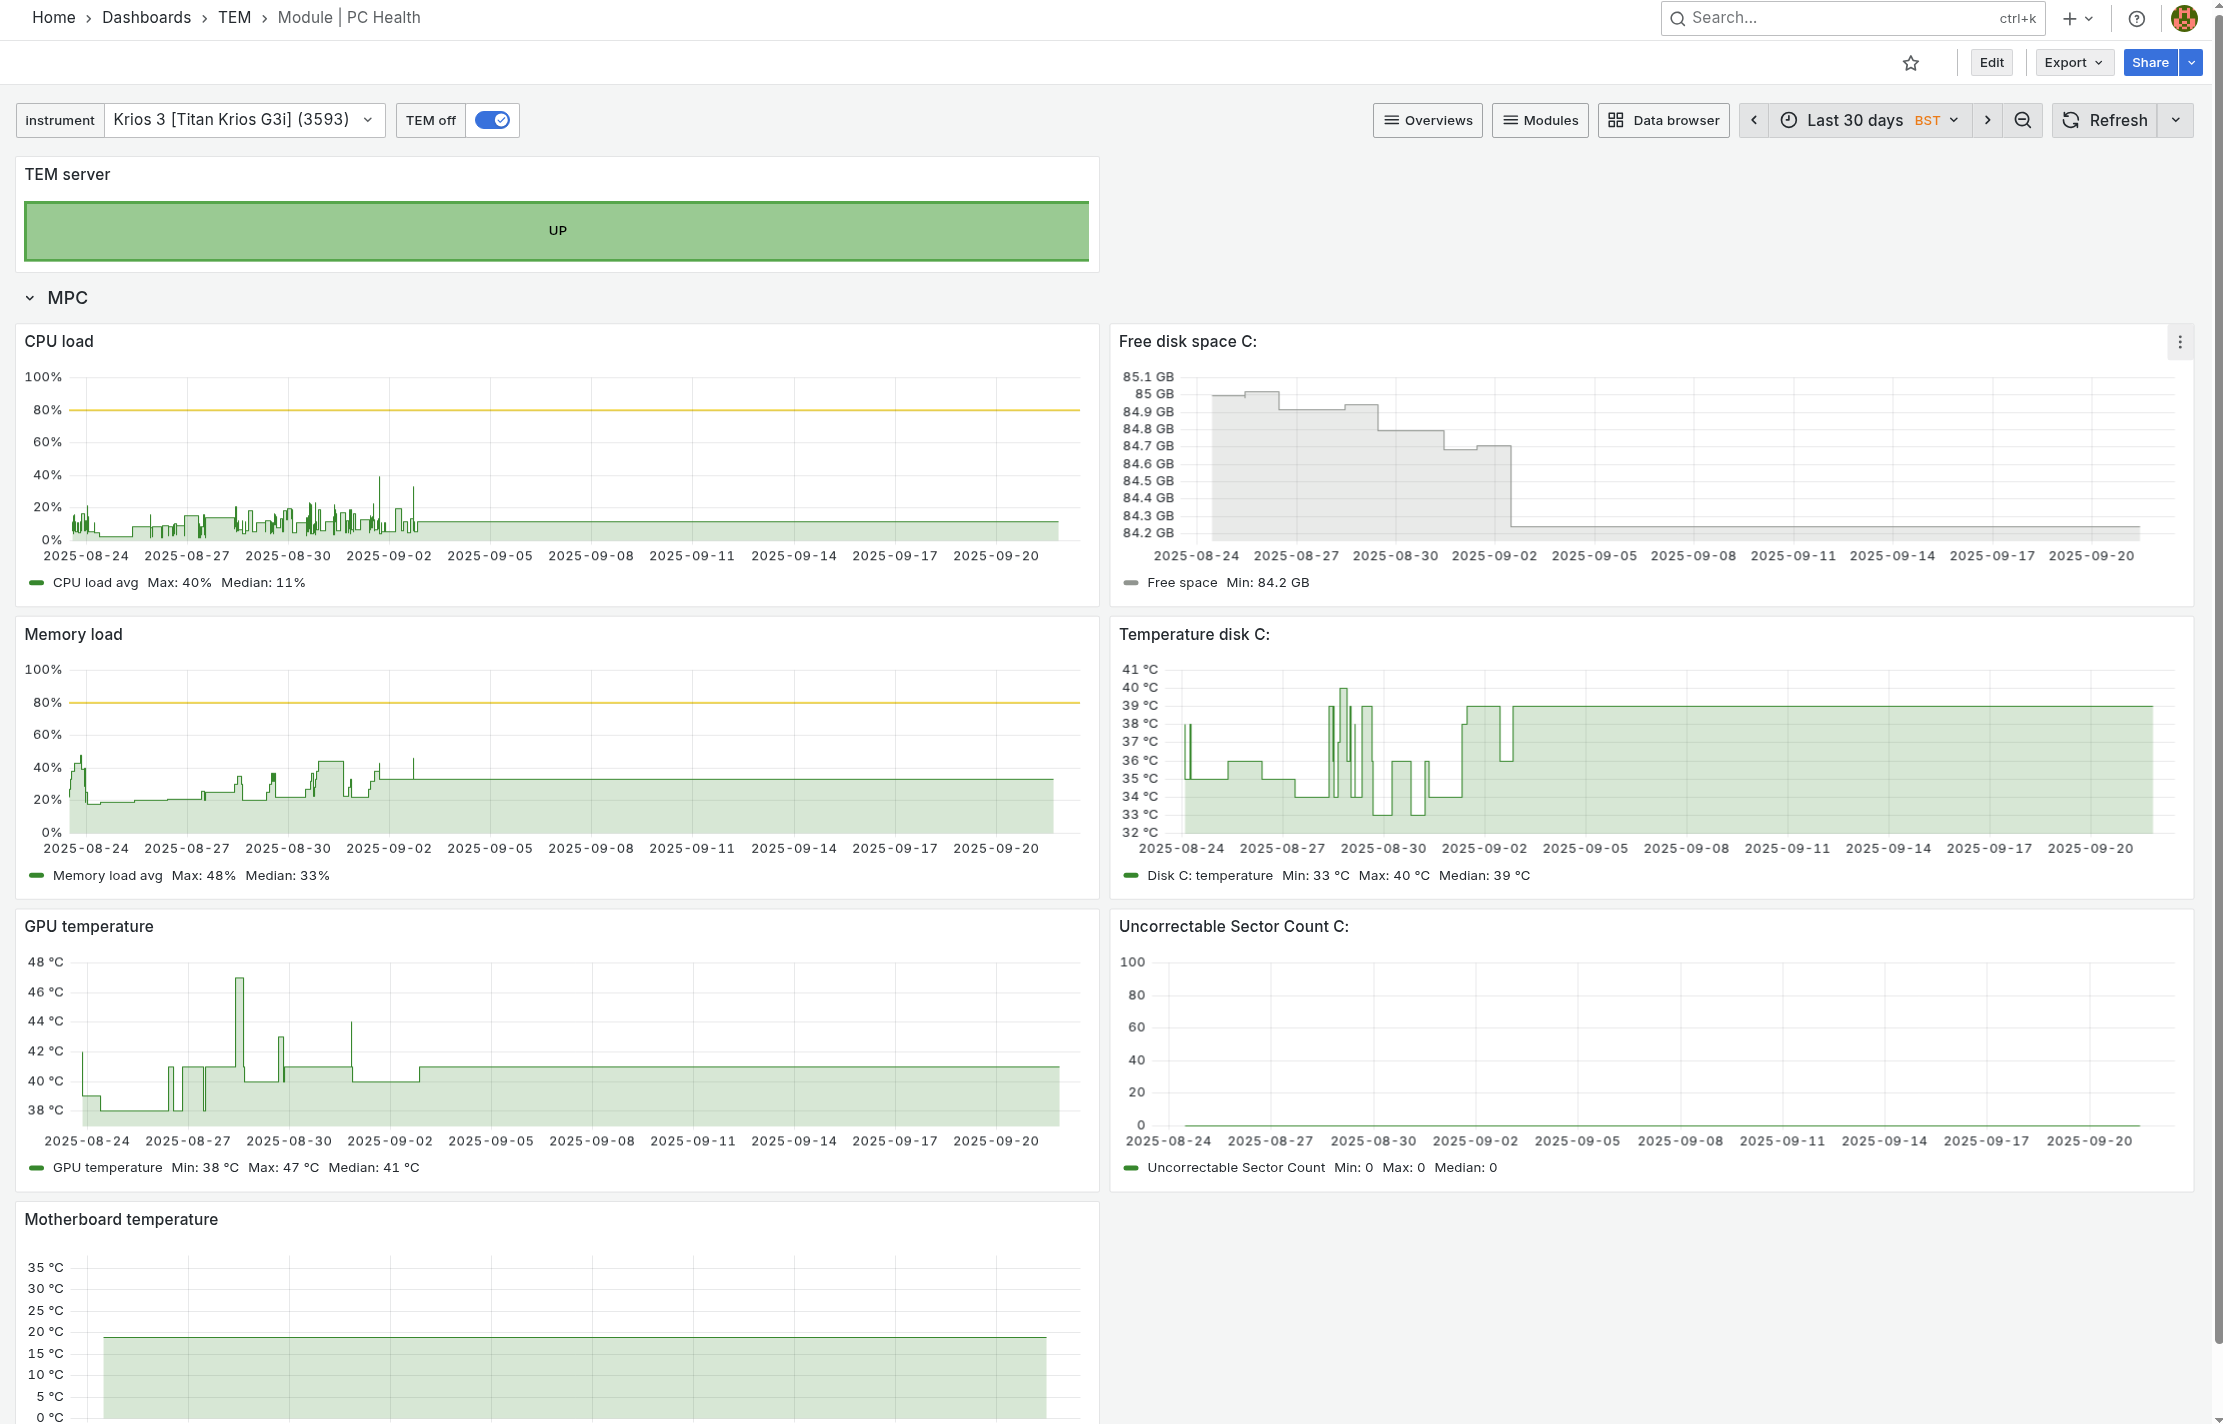2223x1424 pixels.
Task: Open the user avatar profile menu
Action: point(2184,18)
